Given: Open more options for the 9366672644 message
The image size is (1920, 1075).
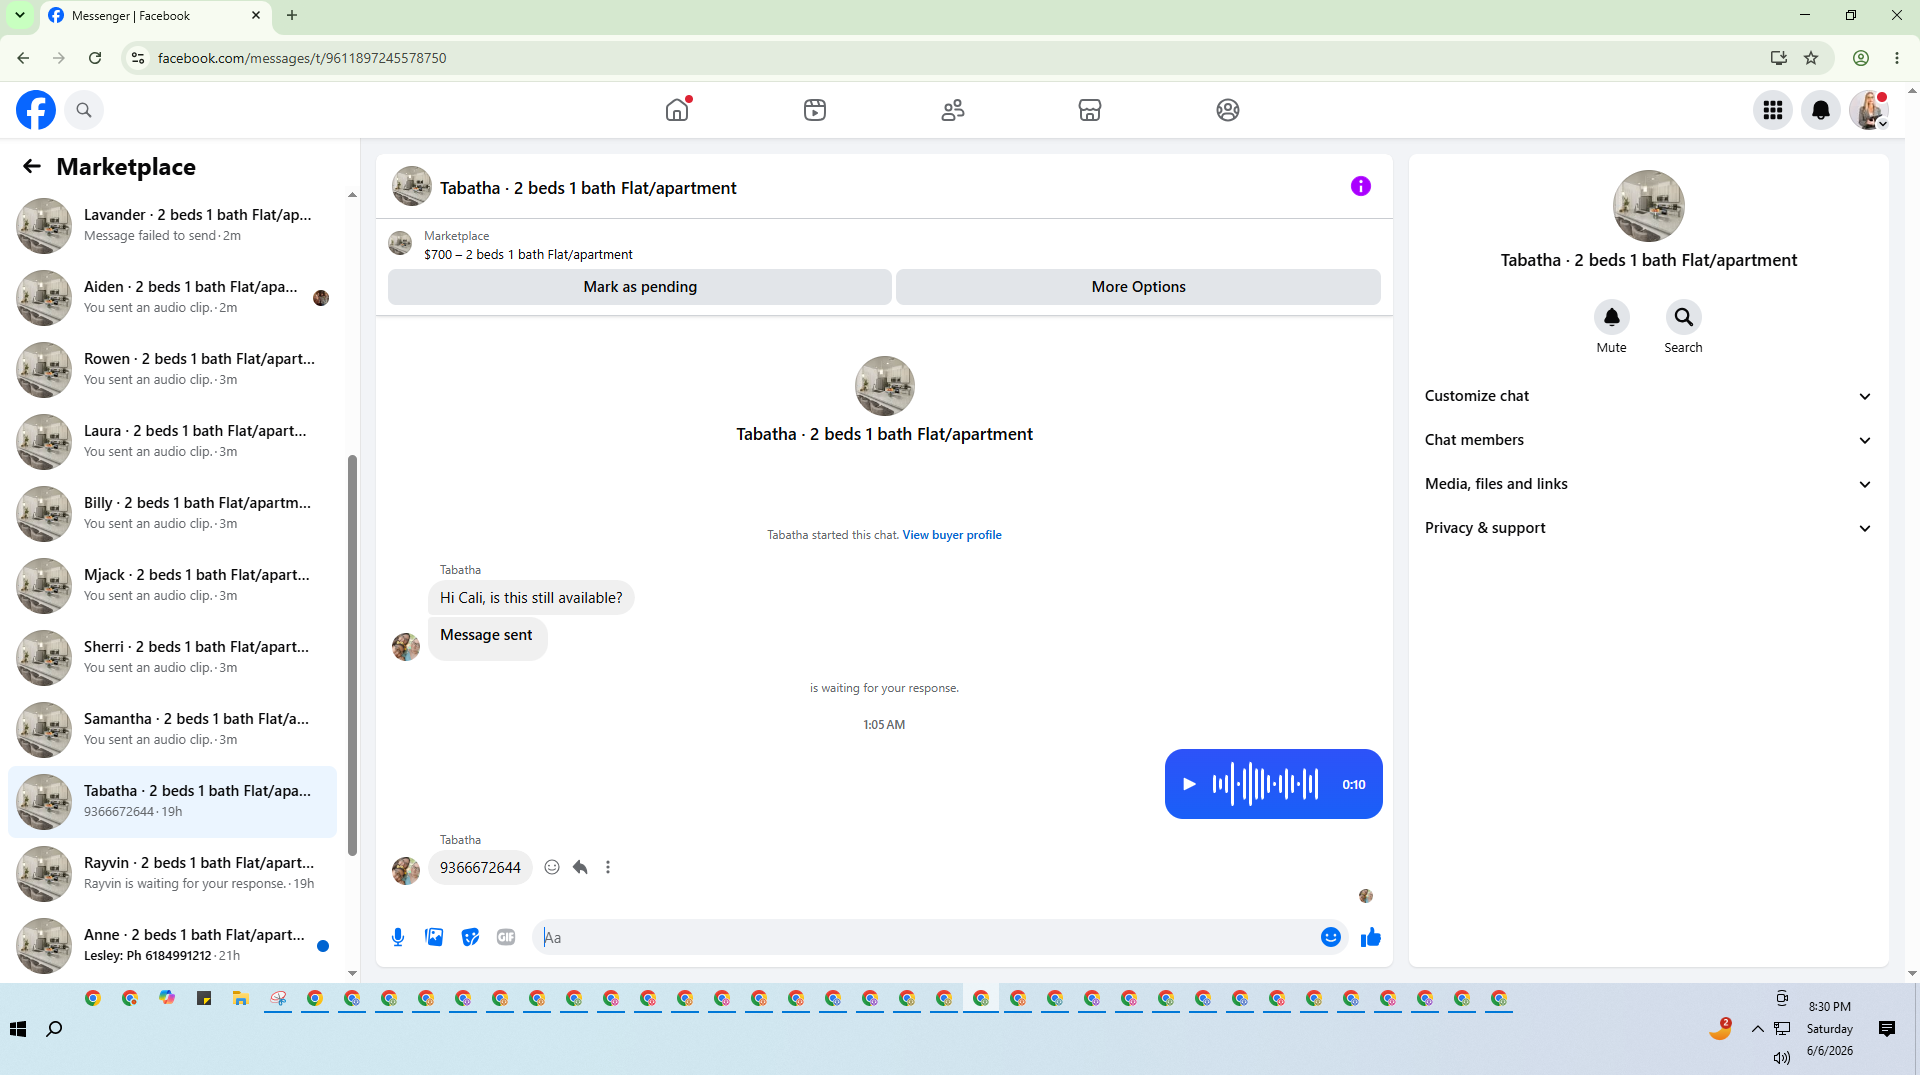Looking at the screenshot, I should click(608, 867).
